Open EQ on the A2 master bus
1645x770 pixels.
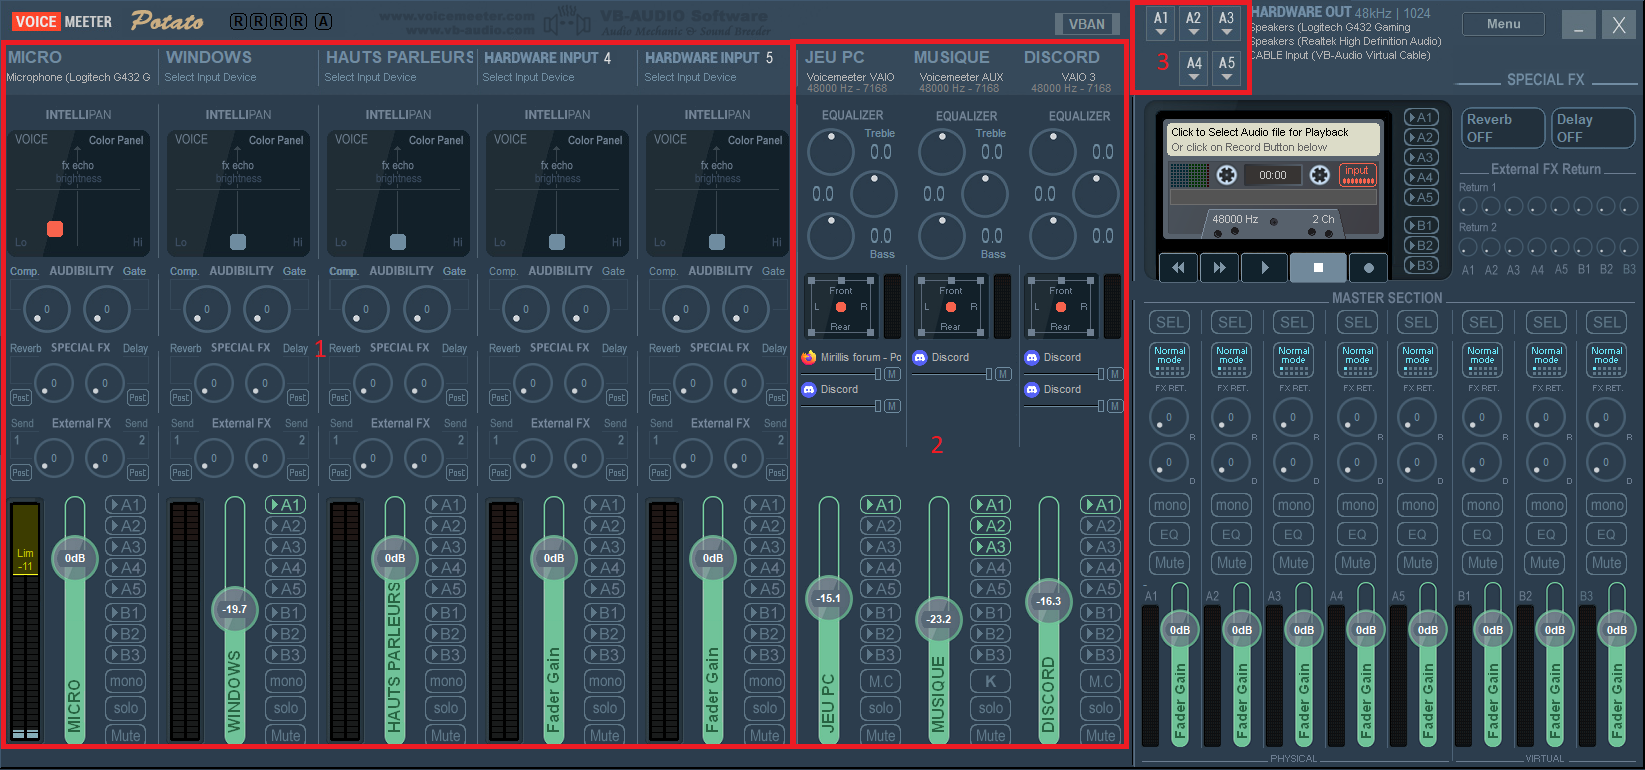point(1232,534)
